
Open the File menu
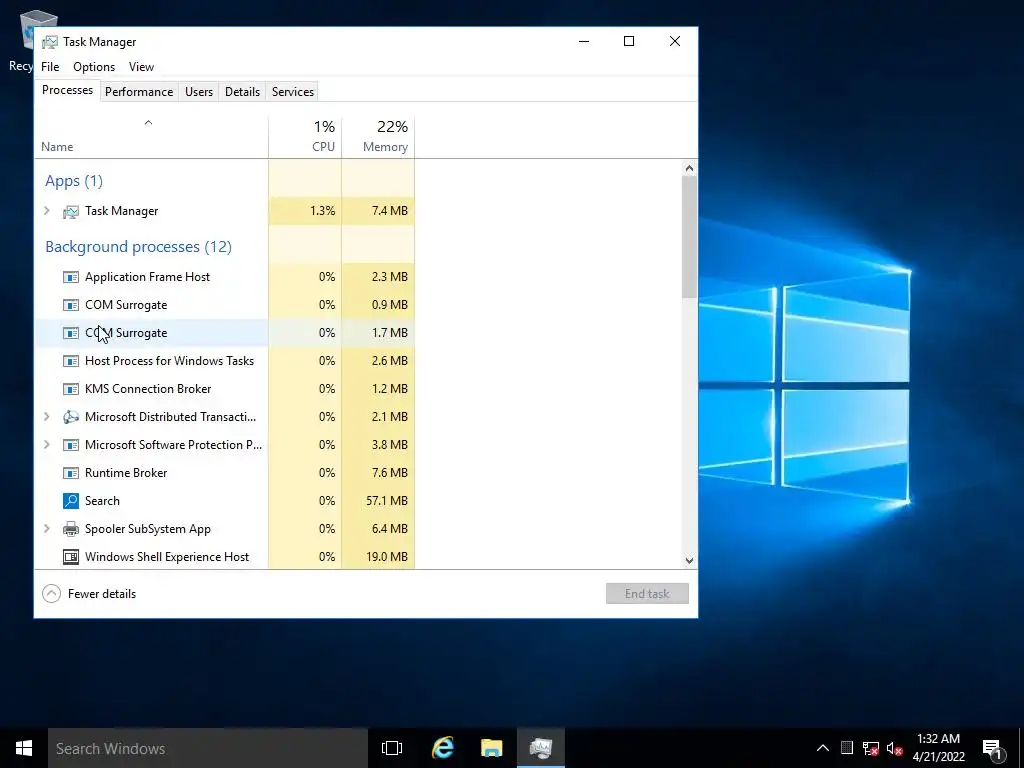[x=50, y=67]
